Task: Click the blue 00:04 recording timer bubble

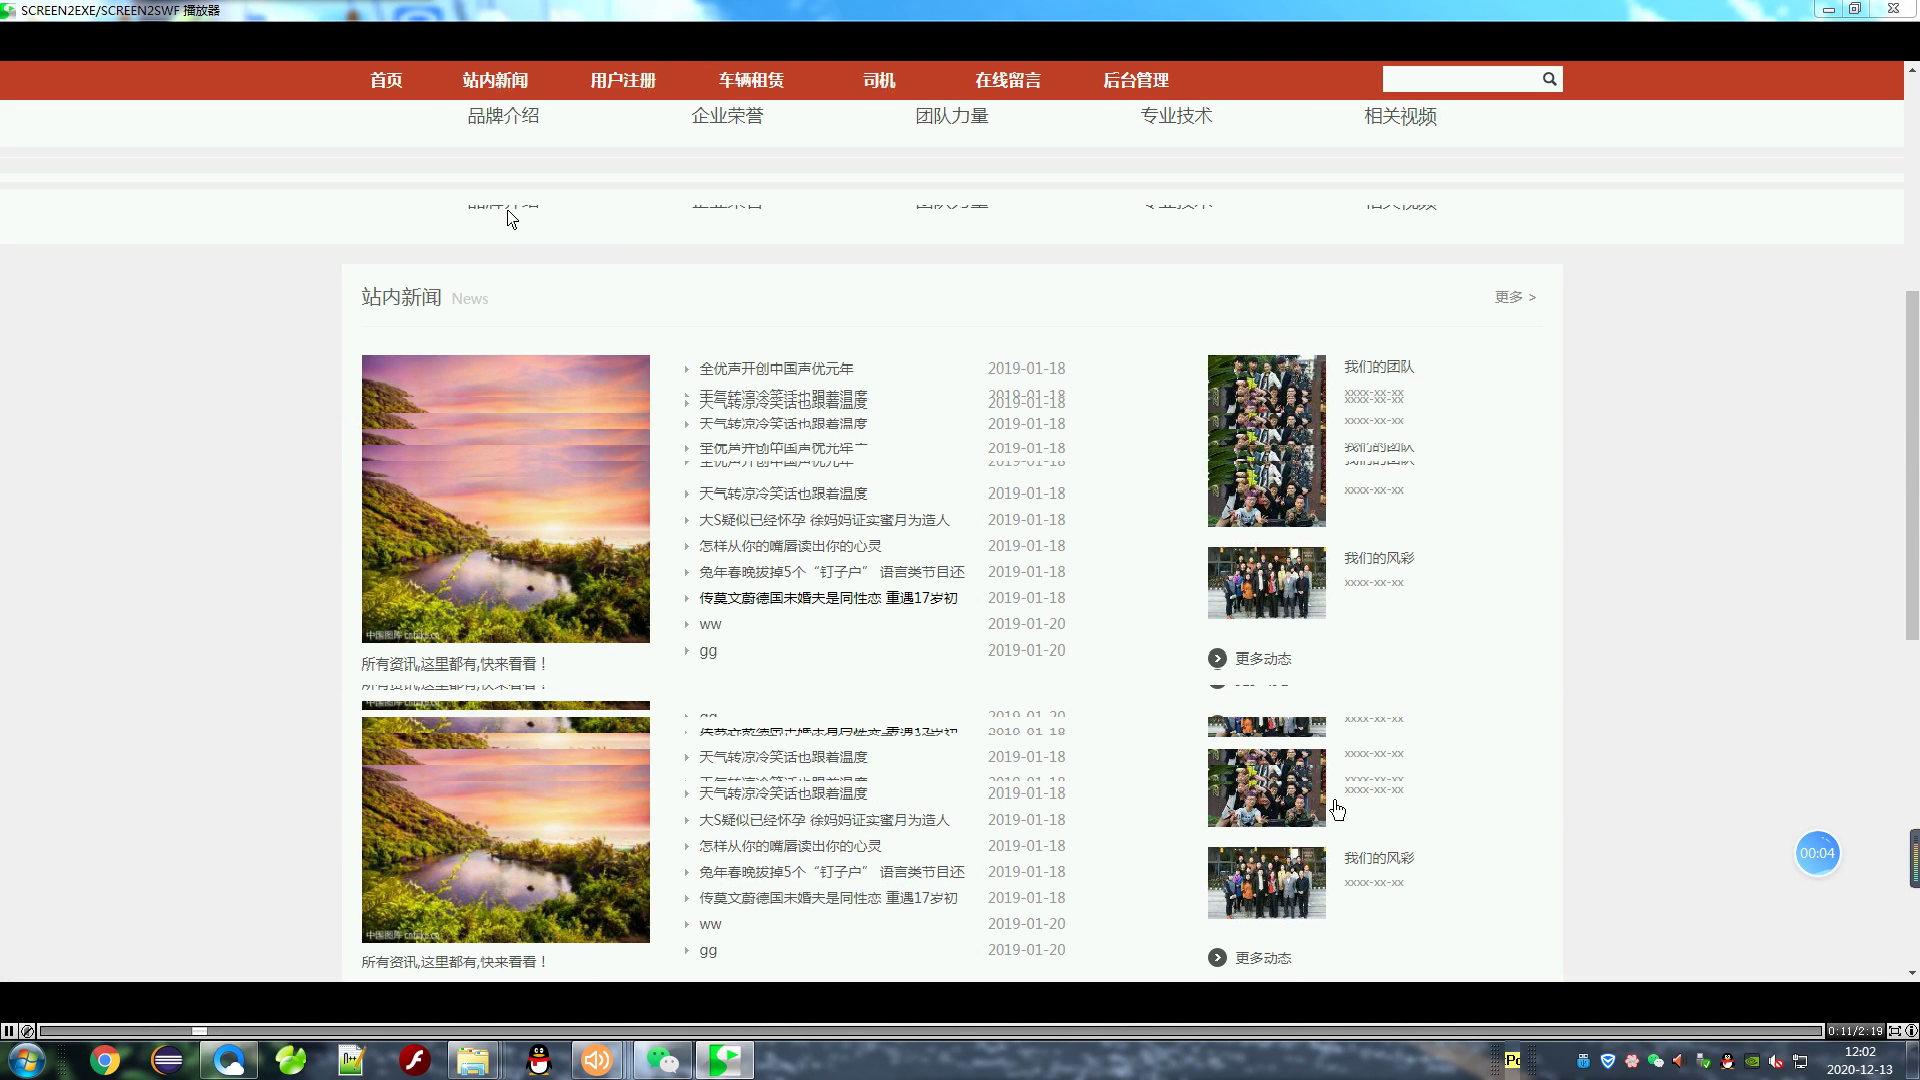Action: click(1817, 853)
